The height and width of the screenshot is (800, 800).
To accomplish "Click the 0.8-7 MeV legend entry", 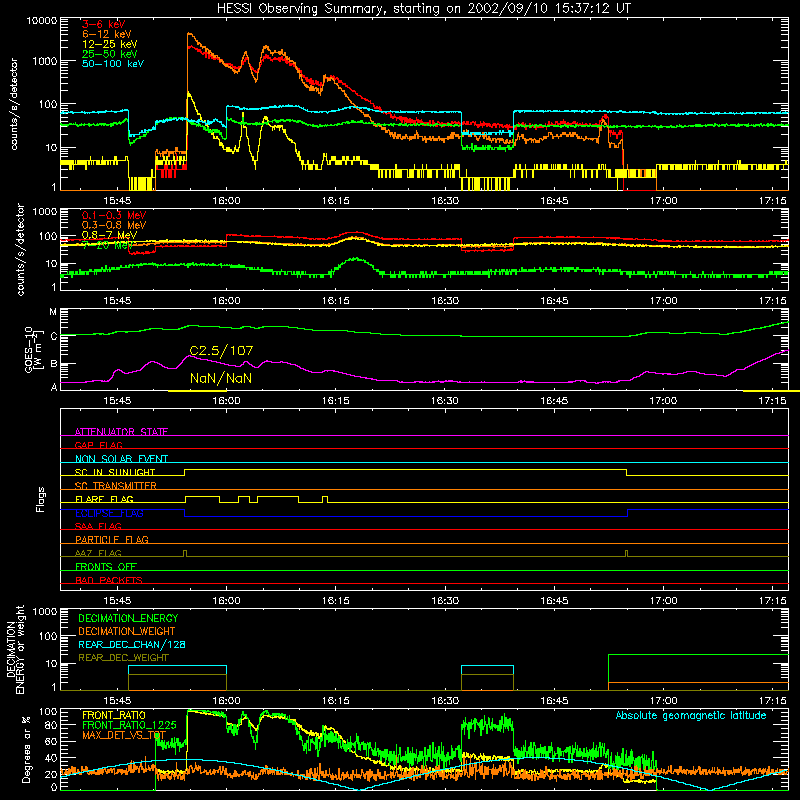I will [x=109, y=235].
